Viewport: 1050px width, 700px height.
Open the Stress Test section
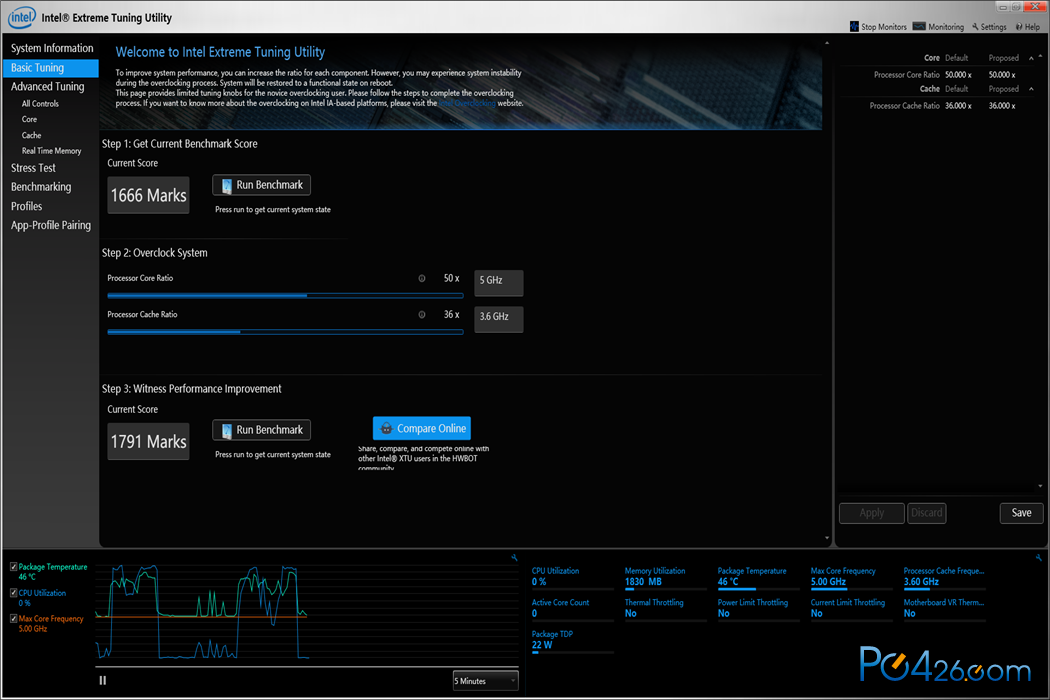33,168
